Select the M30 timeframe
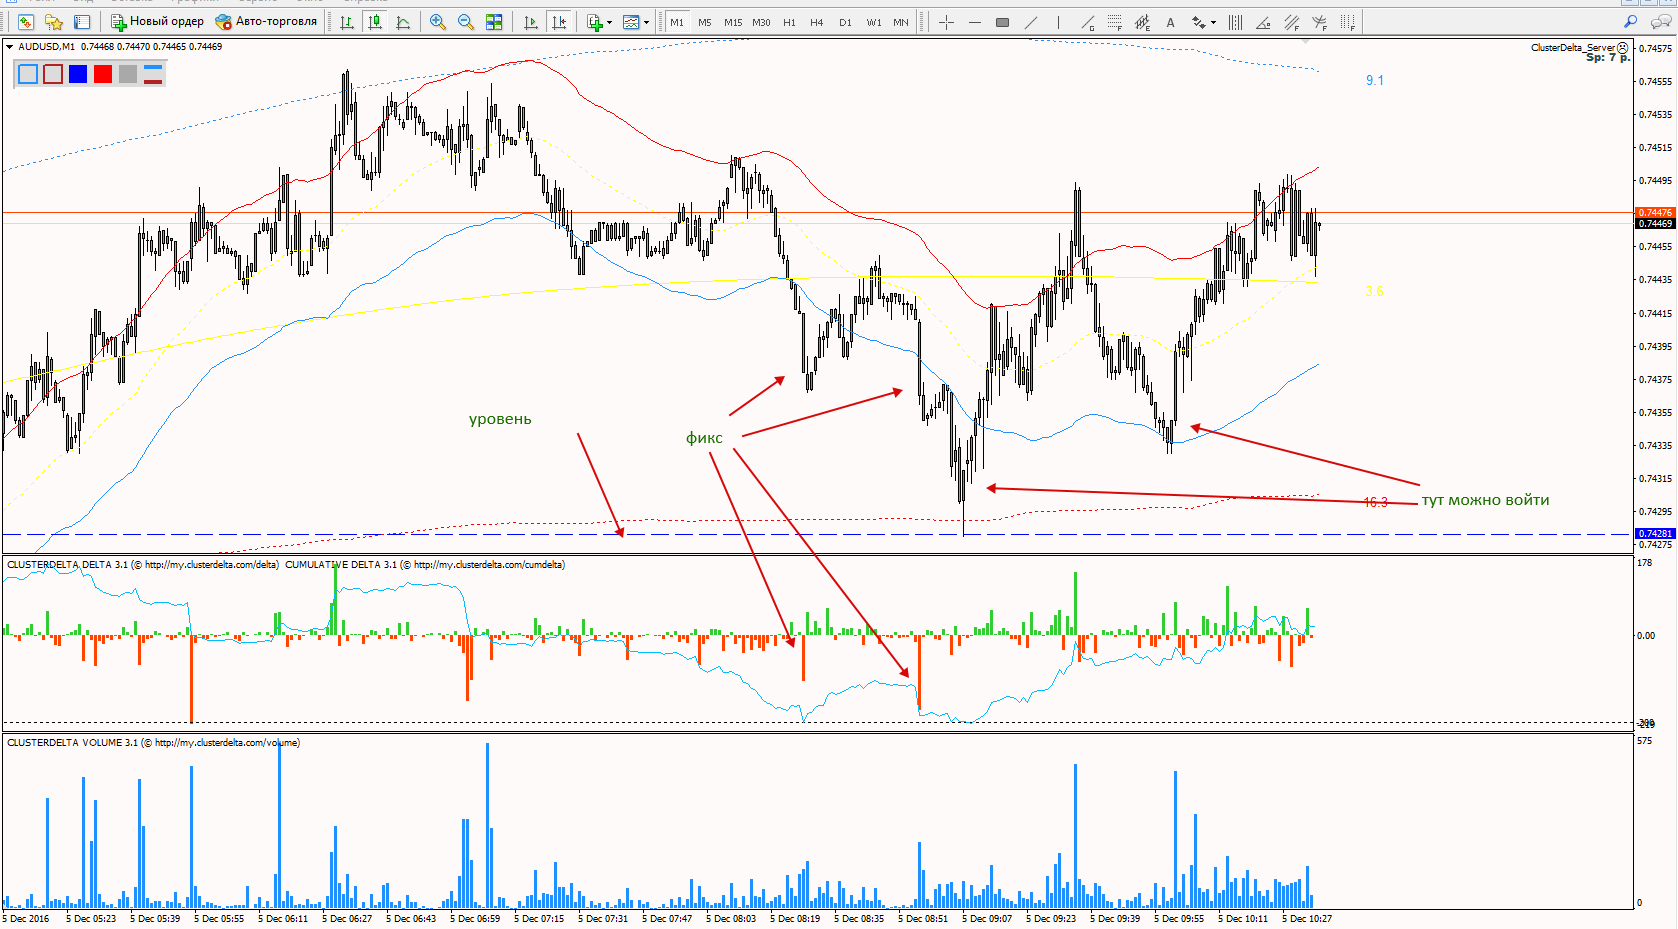The height and width of the screenshot is (929, 1678). 761,22
